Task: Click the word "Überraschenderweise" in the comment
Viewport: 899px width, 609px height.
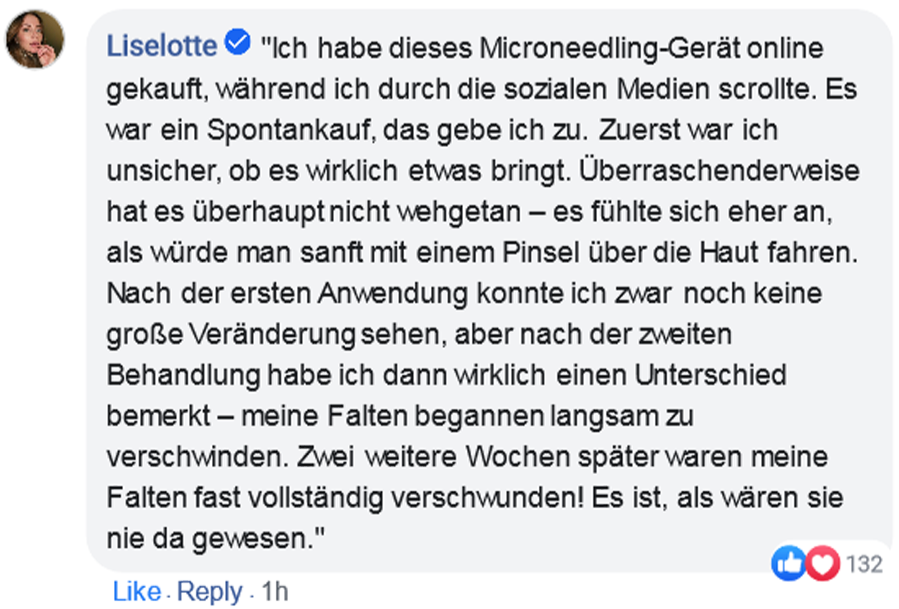Action: (729, 170)
